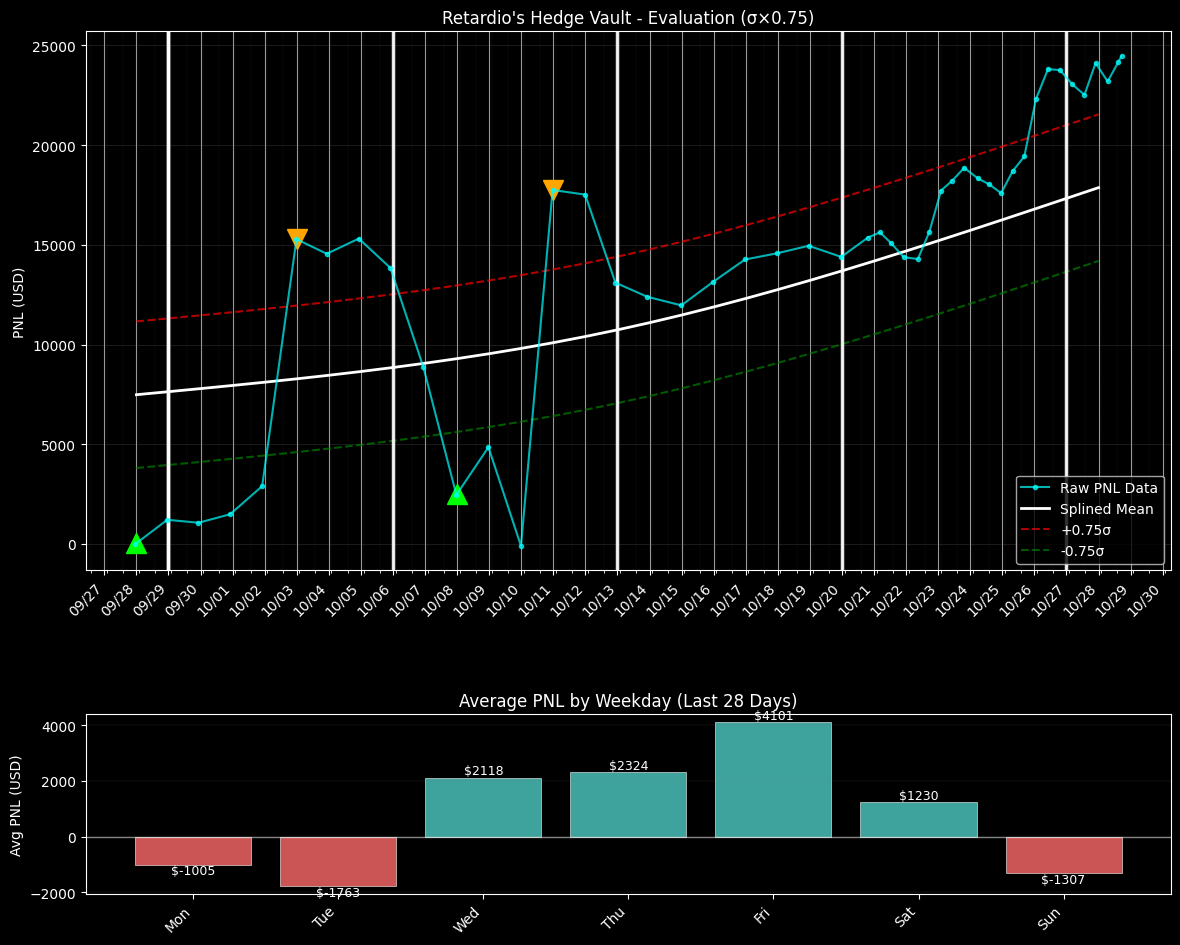Click the $4101 value label

point(773,716)
